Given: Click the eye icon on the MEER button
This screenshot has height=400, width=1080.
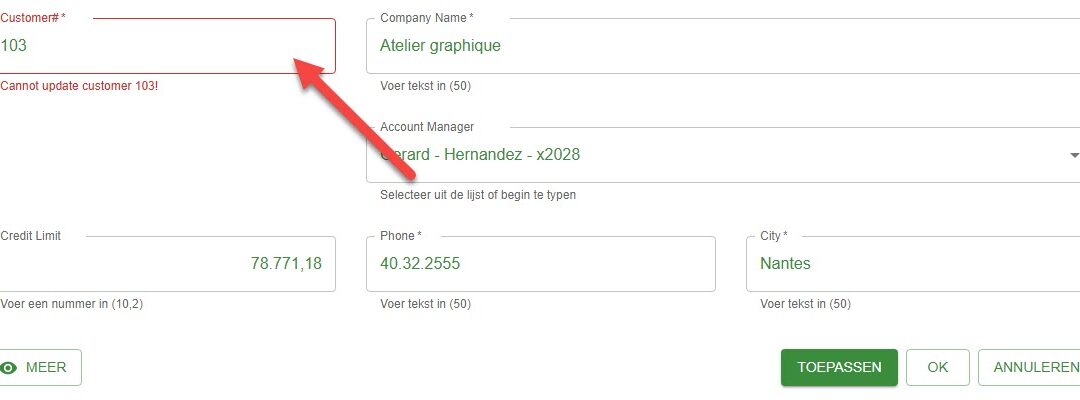Looking at the screenshot, I should pos(9,368).
